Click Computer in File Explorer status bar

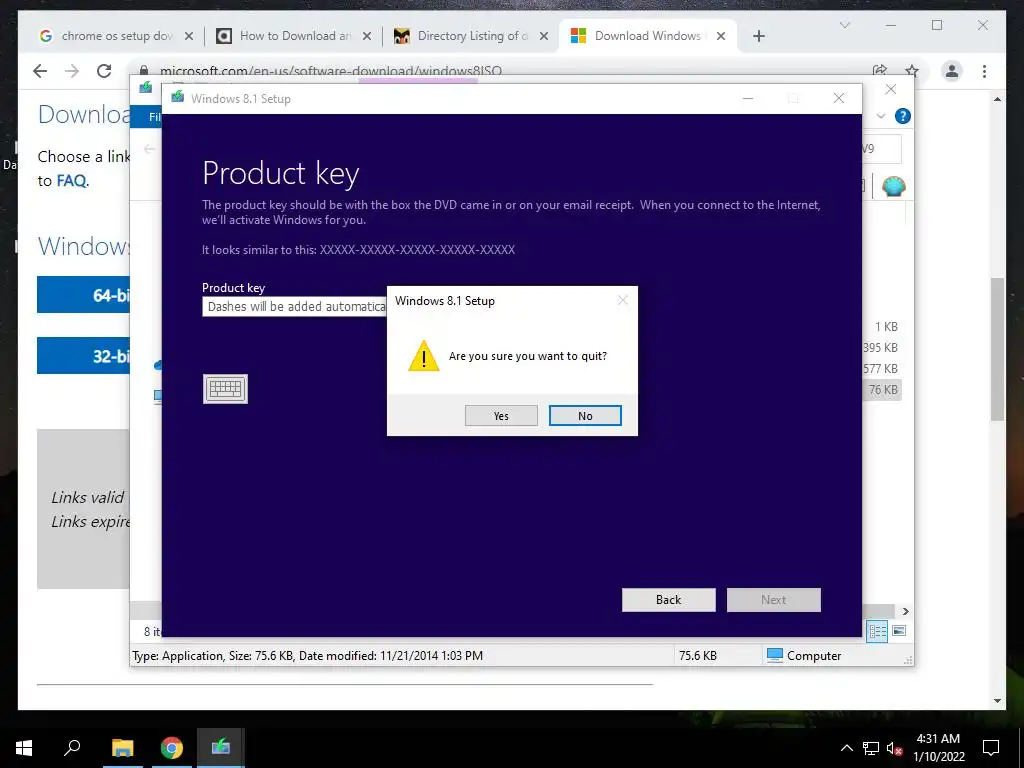click(x=804, y=656)
